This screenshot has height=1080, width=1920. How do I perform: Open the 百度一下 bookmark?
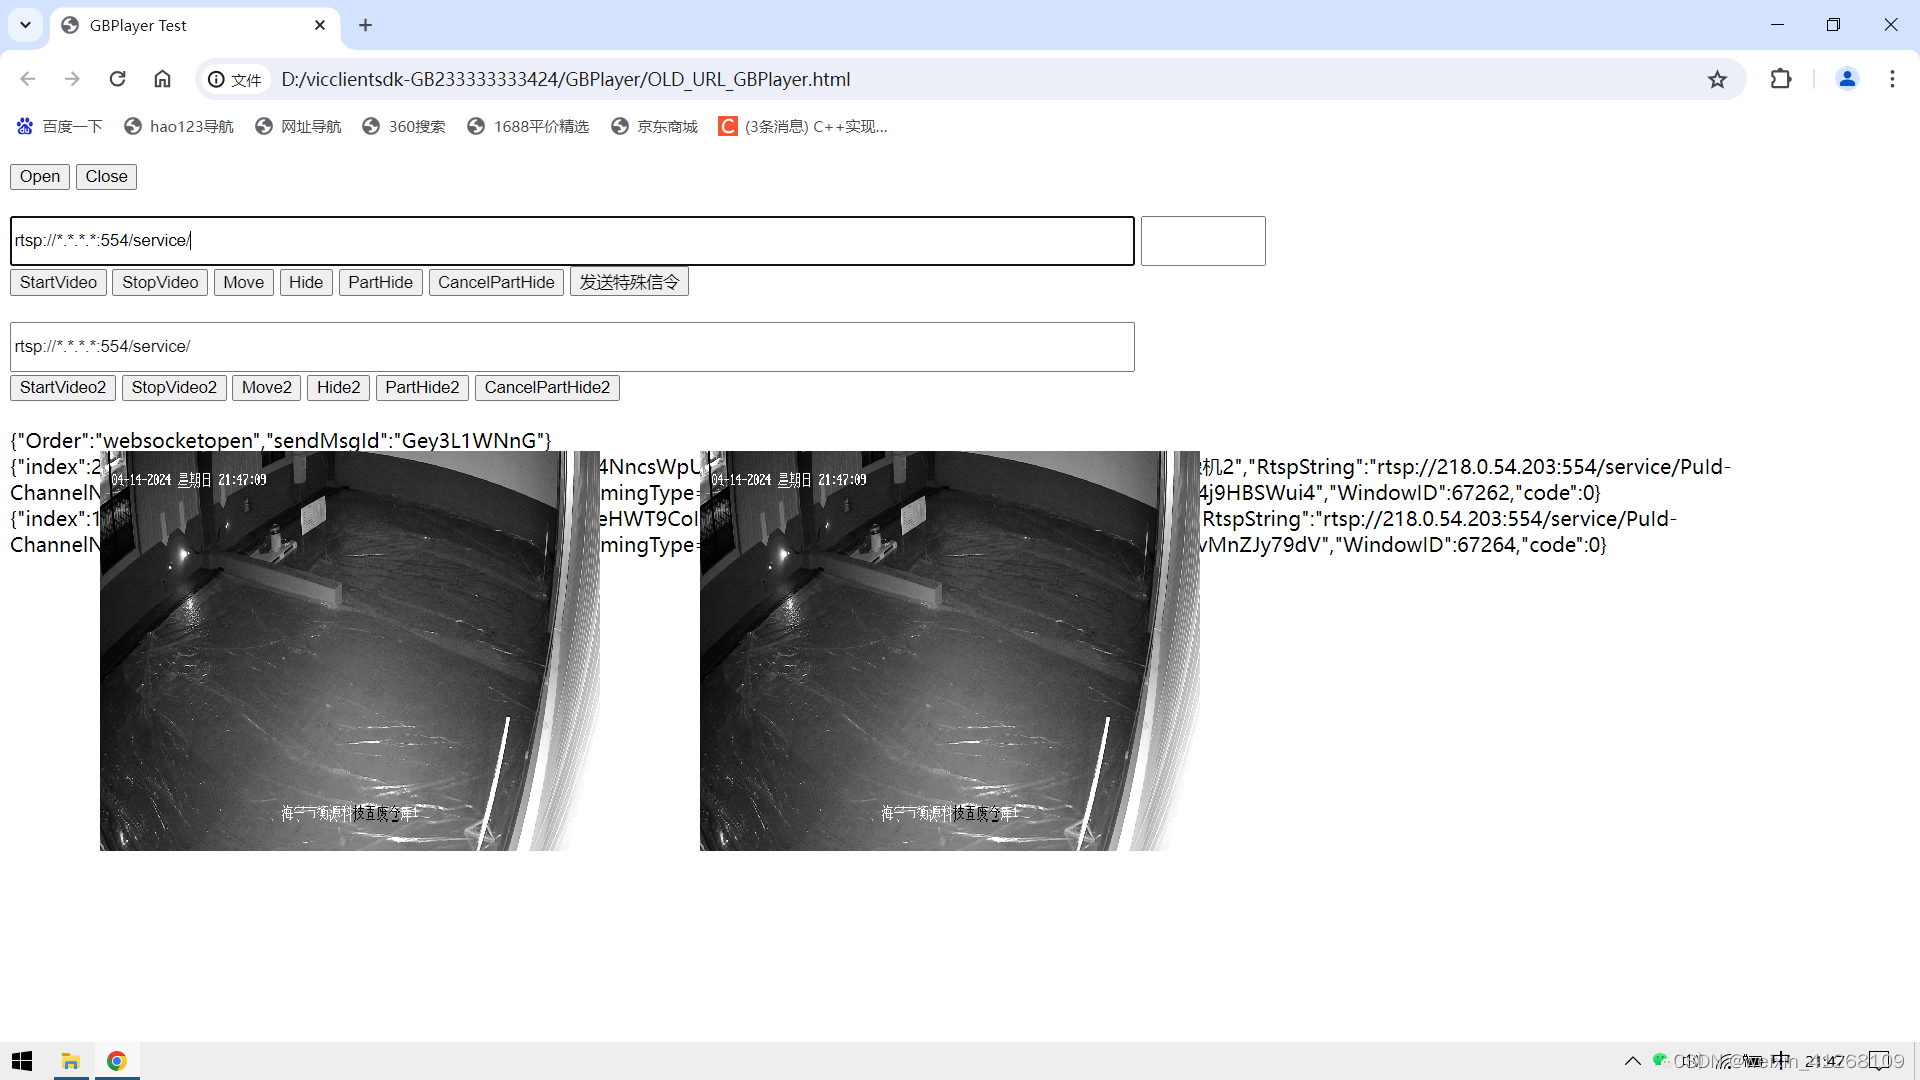pos(60,126)
